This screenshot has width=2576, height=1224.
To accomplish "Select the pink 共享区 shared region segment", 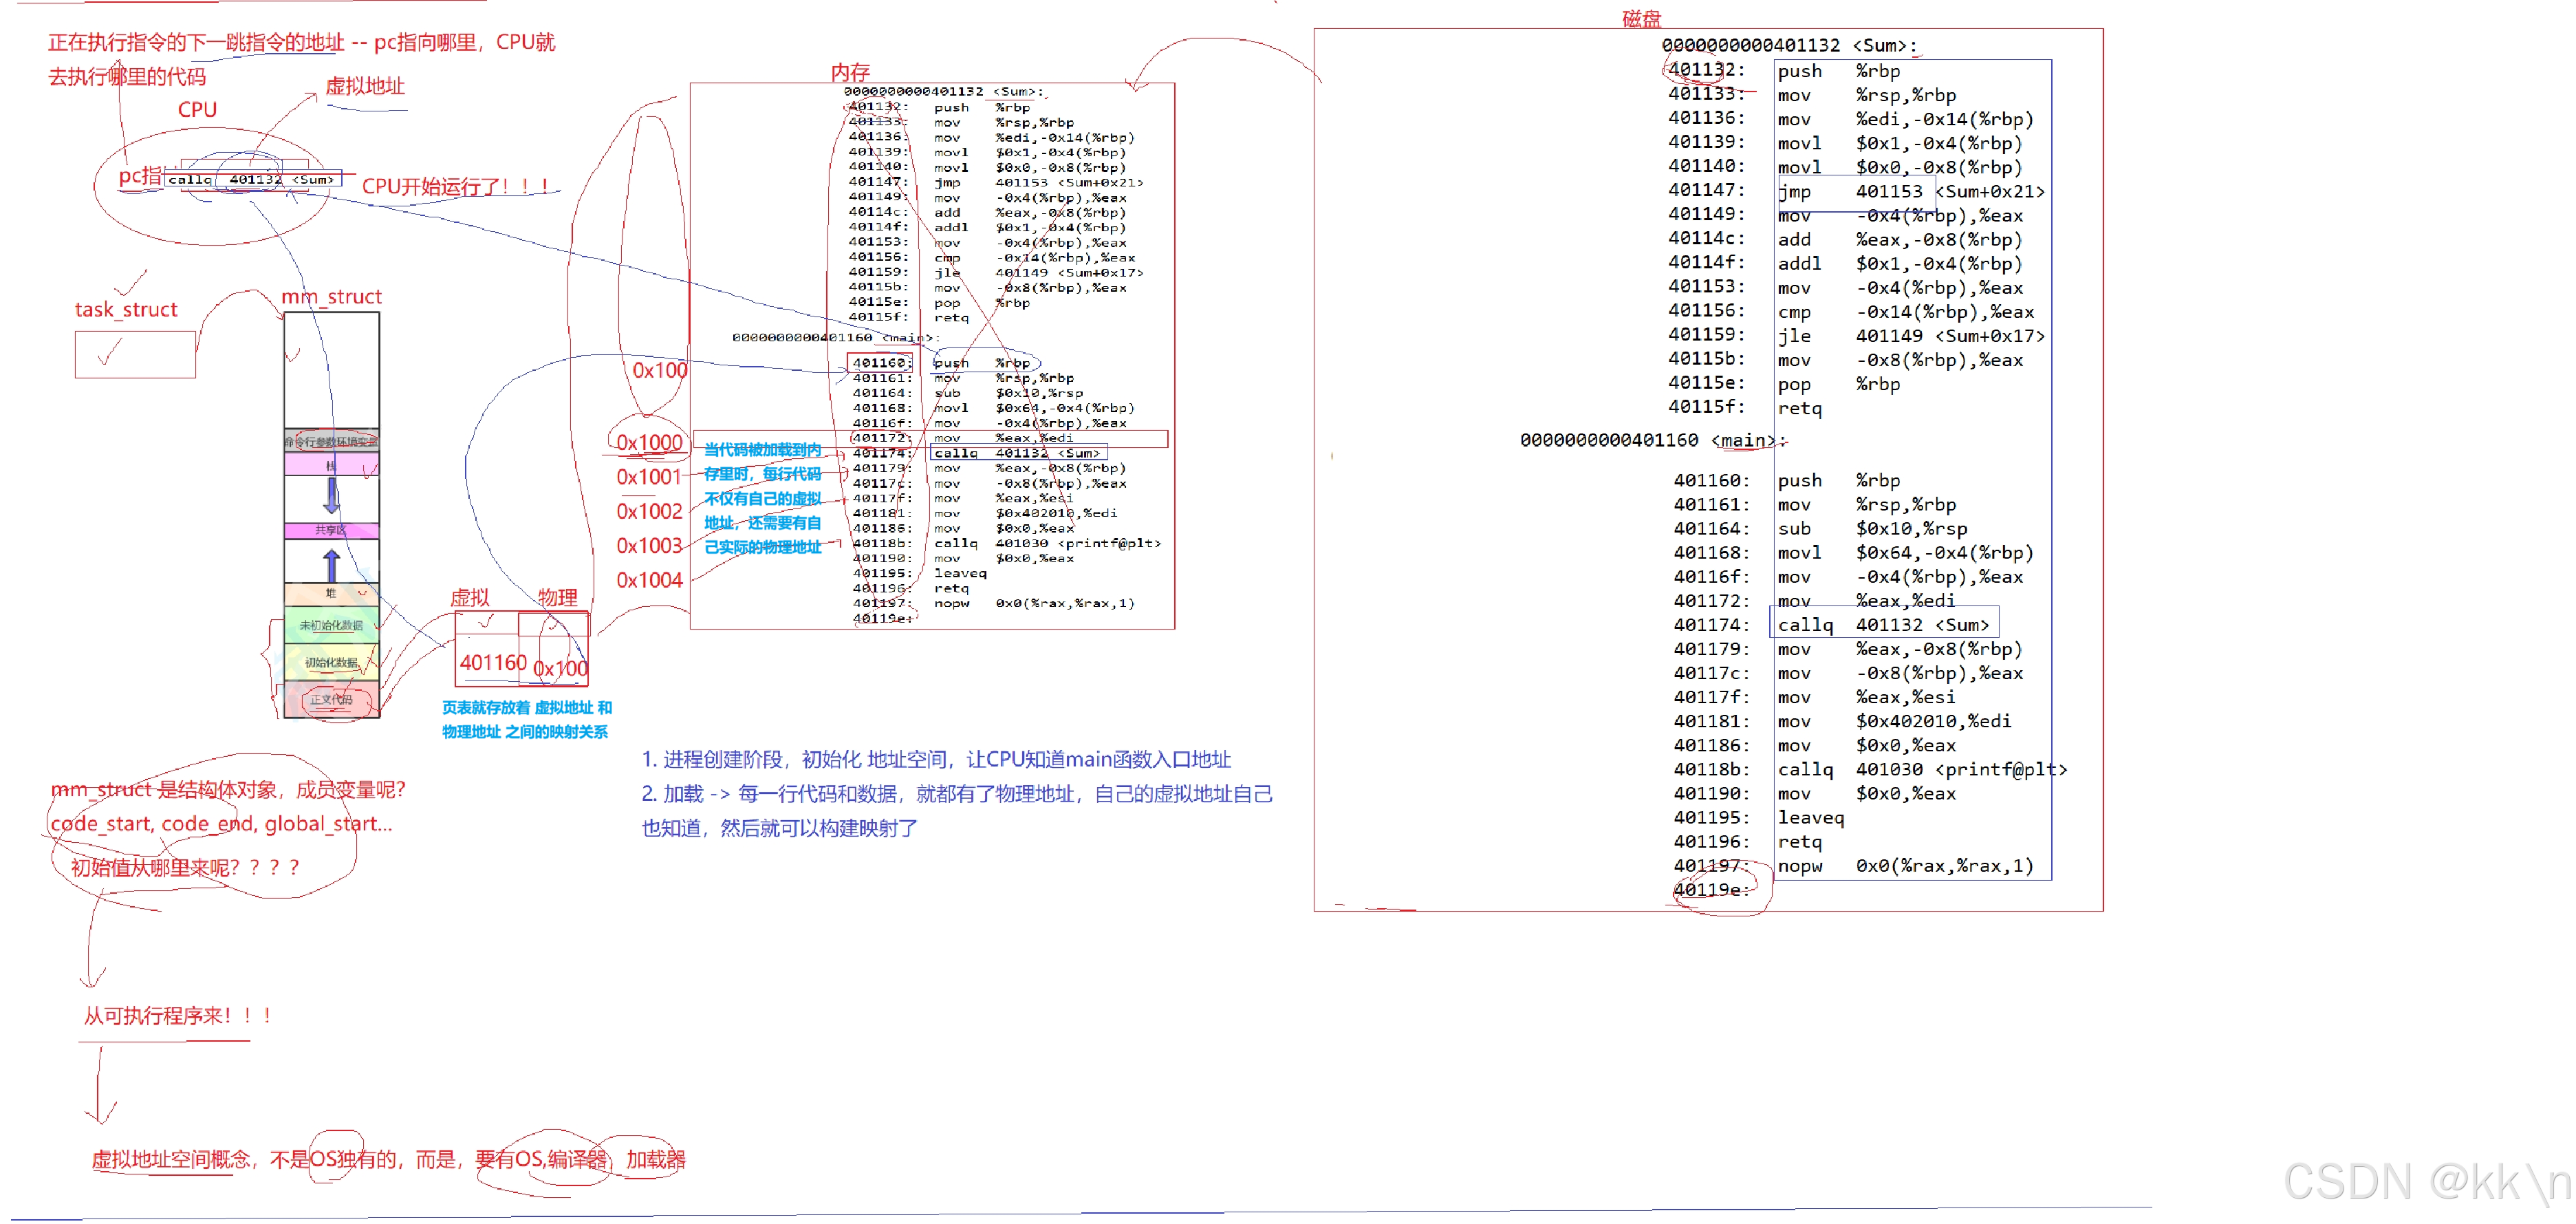I will [x=331, y=530].
